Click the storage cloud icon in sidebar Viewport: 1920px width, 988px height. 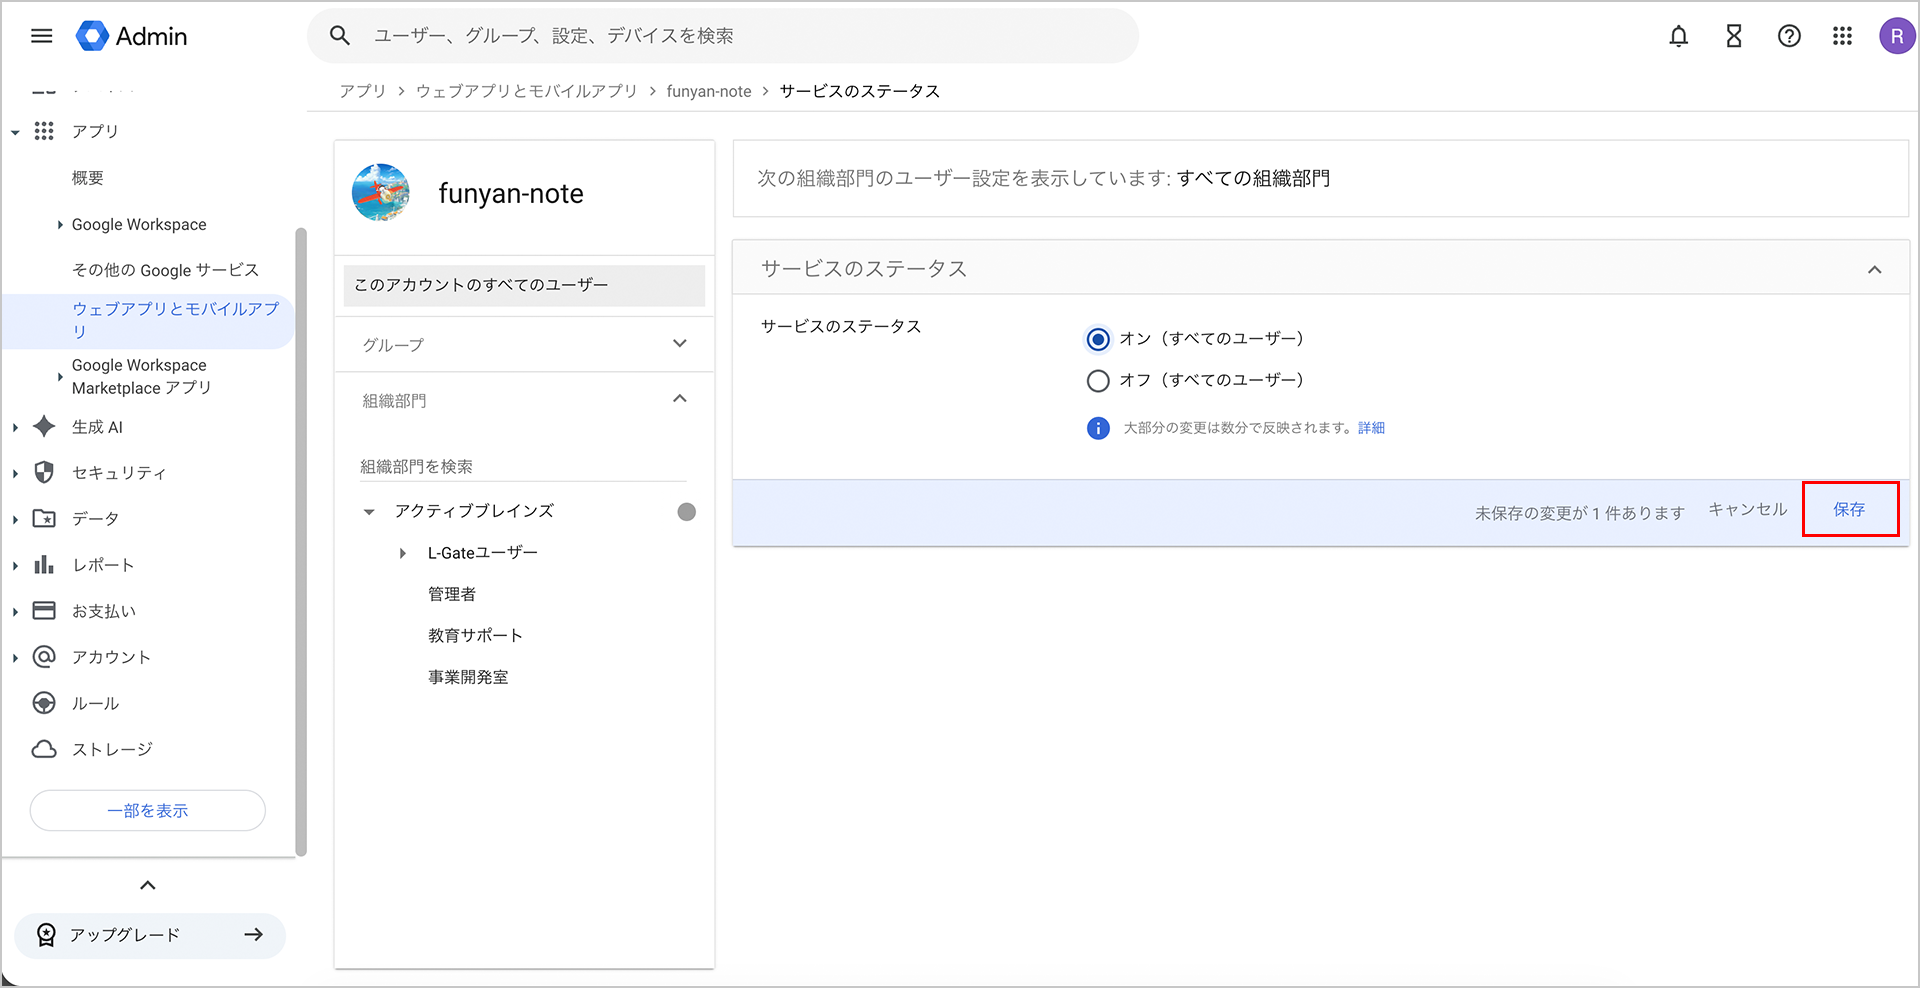44,749
